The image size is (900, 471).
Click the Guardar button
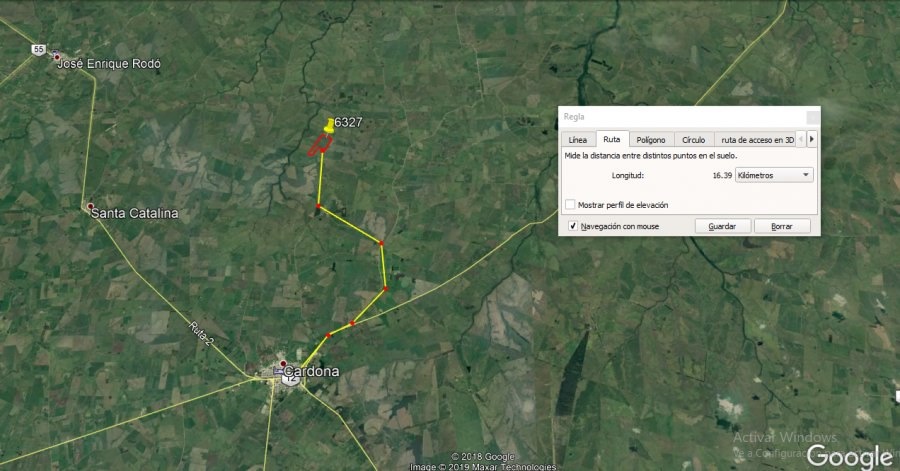click(x=723, y=226)
